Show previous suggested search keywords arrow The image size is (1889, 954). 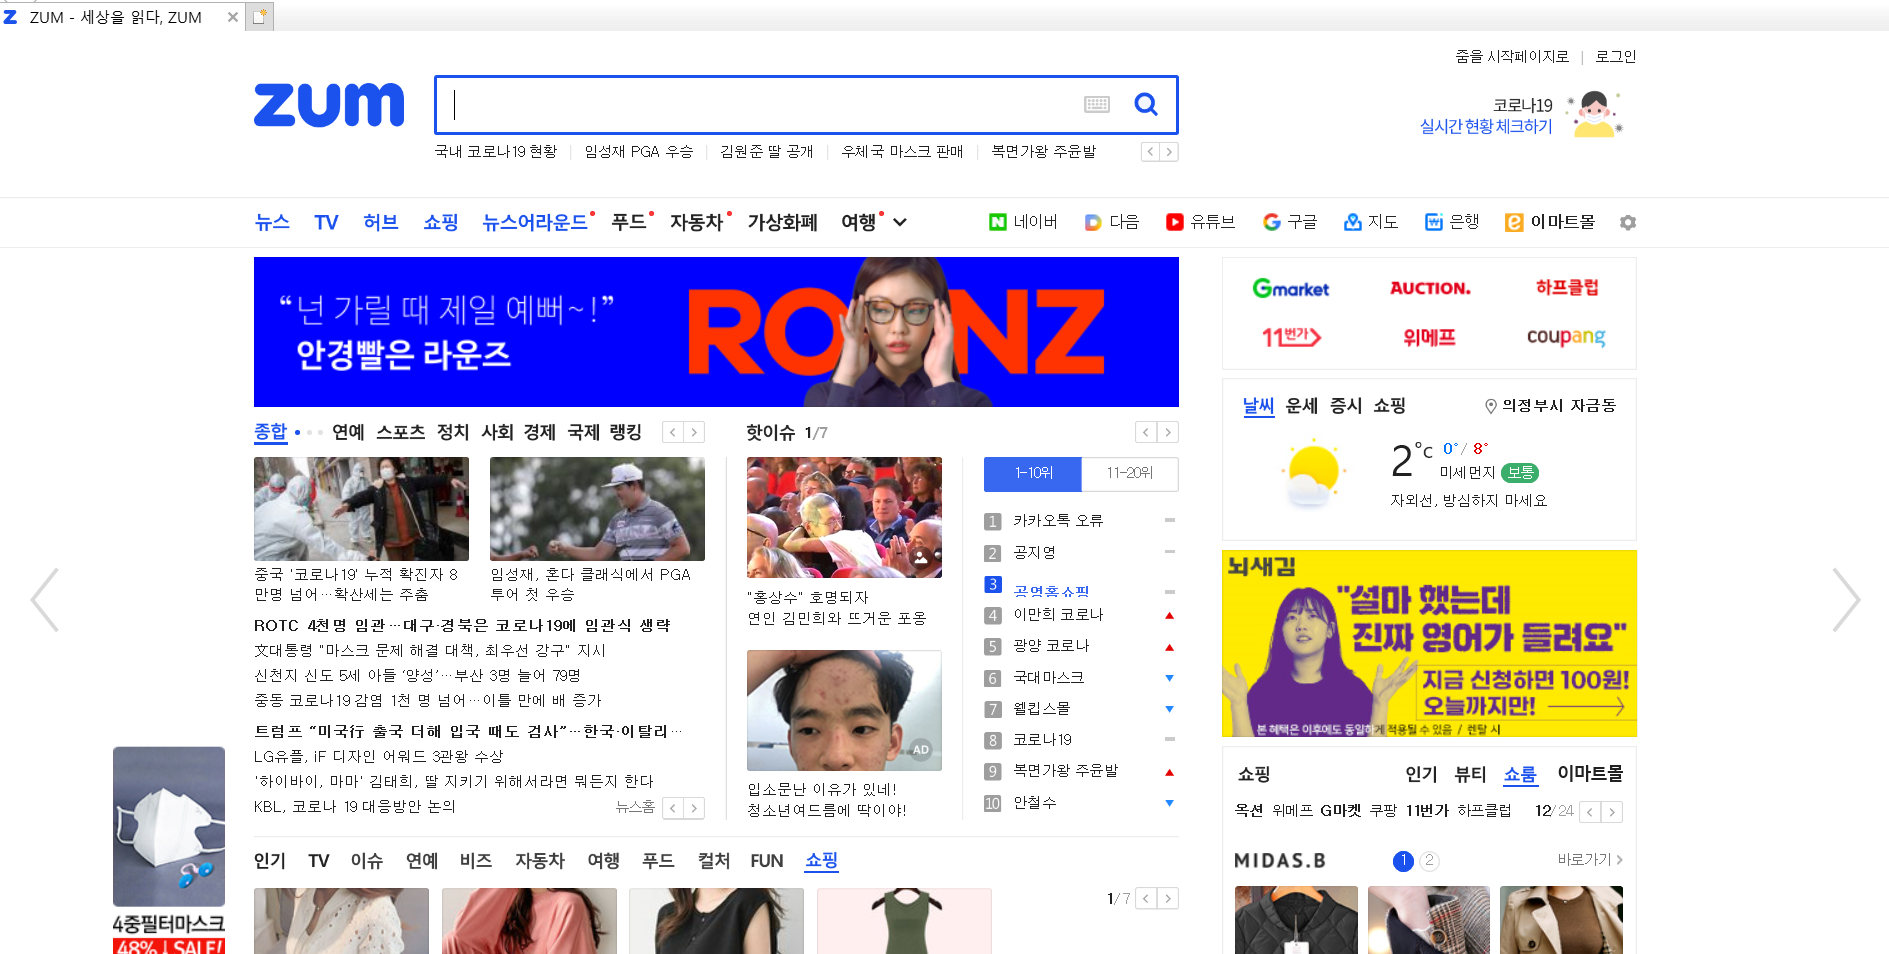pyautogui.click(x=1151, y=152)
